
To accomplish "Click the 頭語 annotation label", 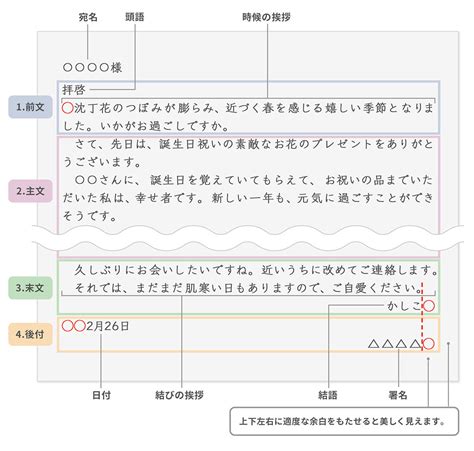I will (135, 17).
